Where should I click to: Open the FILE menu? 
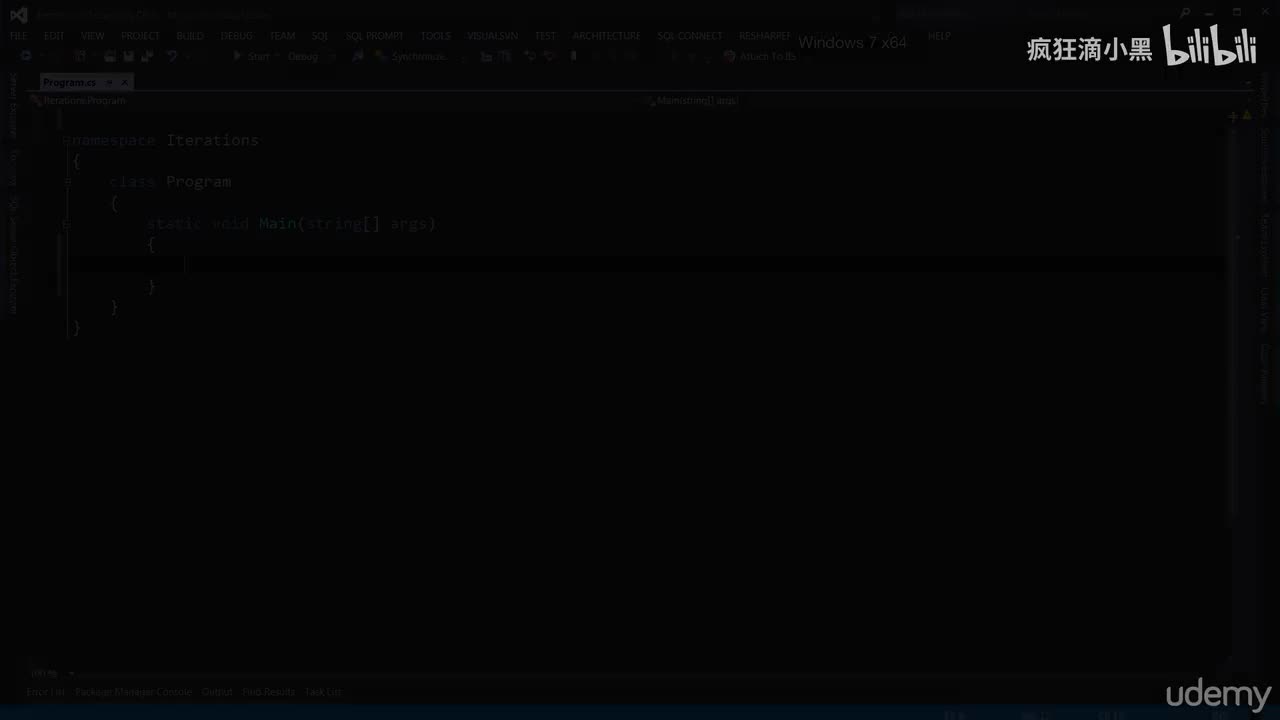pyautogui.click(x=19, y=36)
